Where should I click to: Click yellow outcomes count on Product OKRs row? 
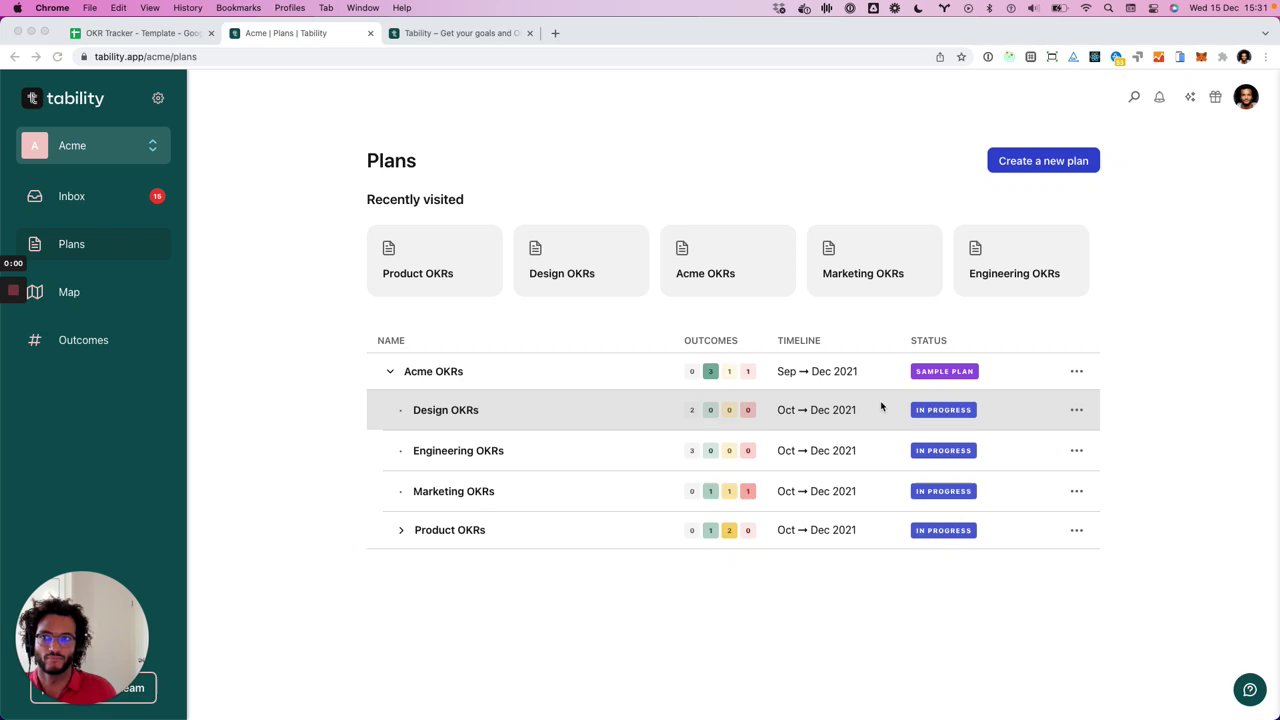(729, 530)
